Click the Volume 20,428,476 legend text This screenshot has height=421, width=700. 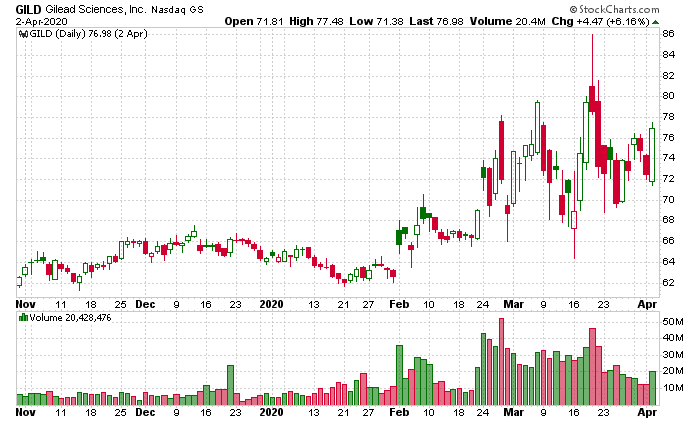click(70, 317)
